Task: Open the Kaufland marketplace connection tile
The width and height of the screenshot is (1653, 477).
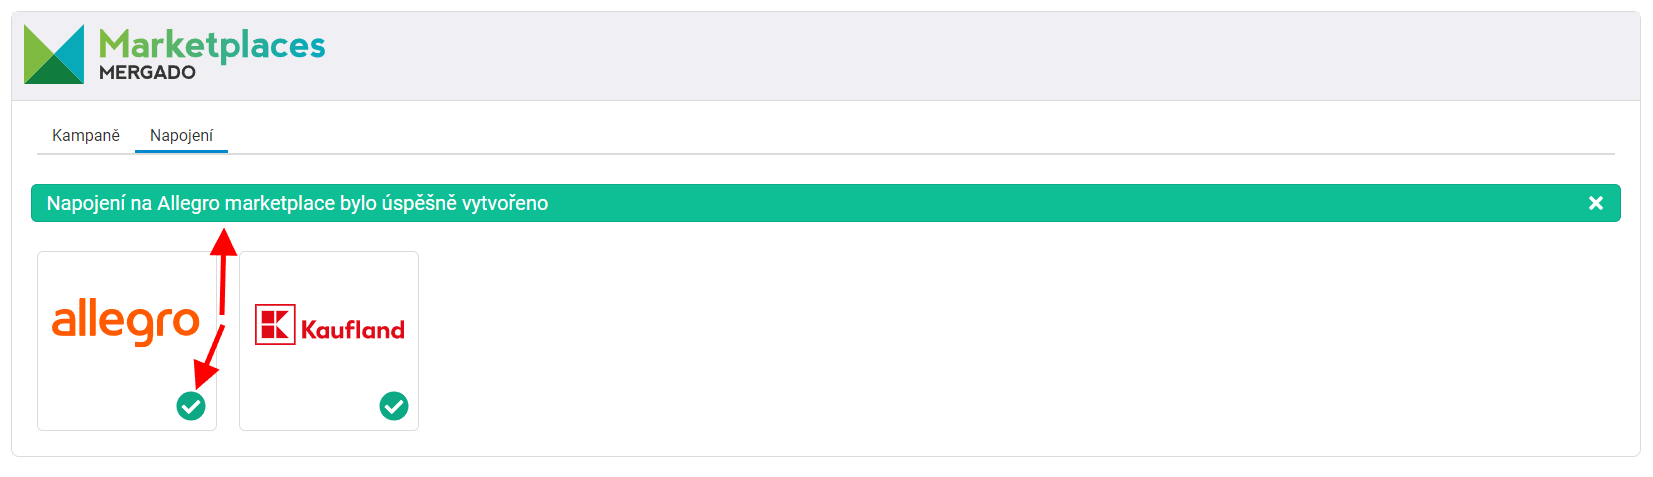Action: [329, 341]
